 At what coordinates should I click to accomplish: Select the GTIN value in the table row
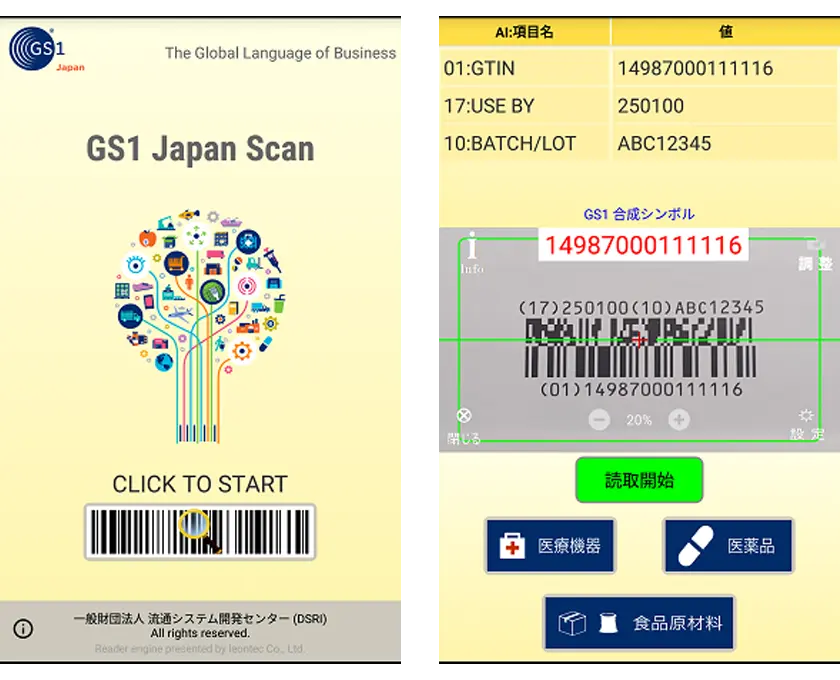[726, 68]
